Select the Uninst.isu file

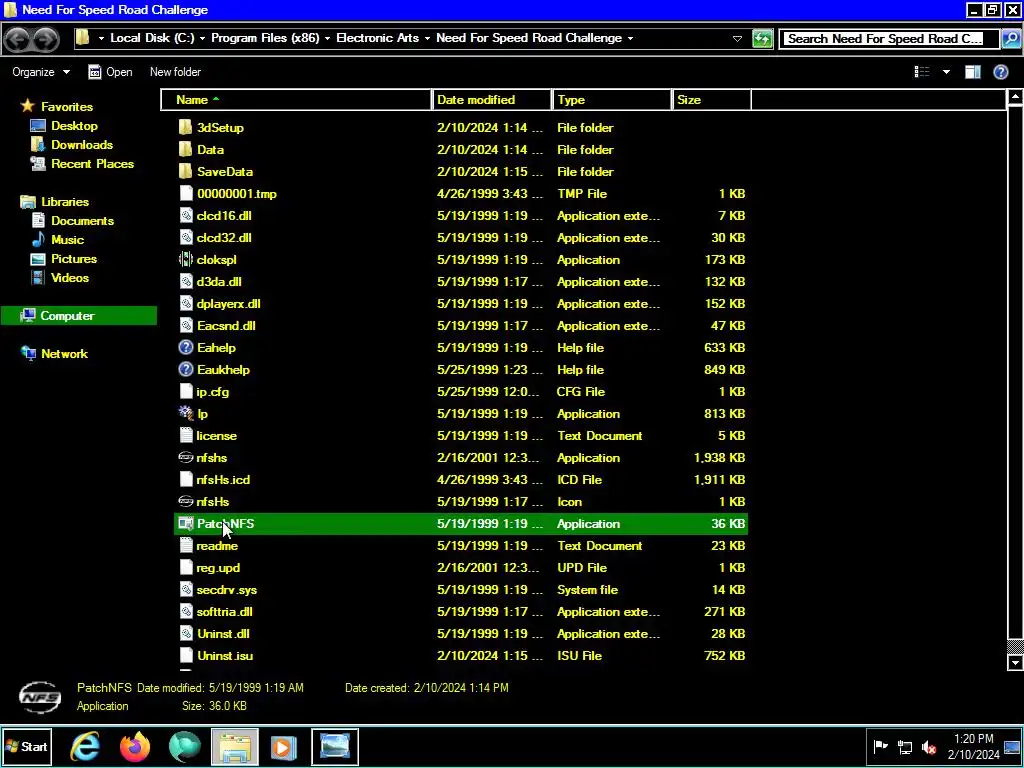pos(225,656)
